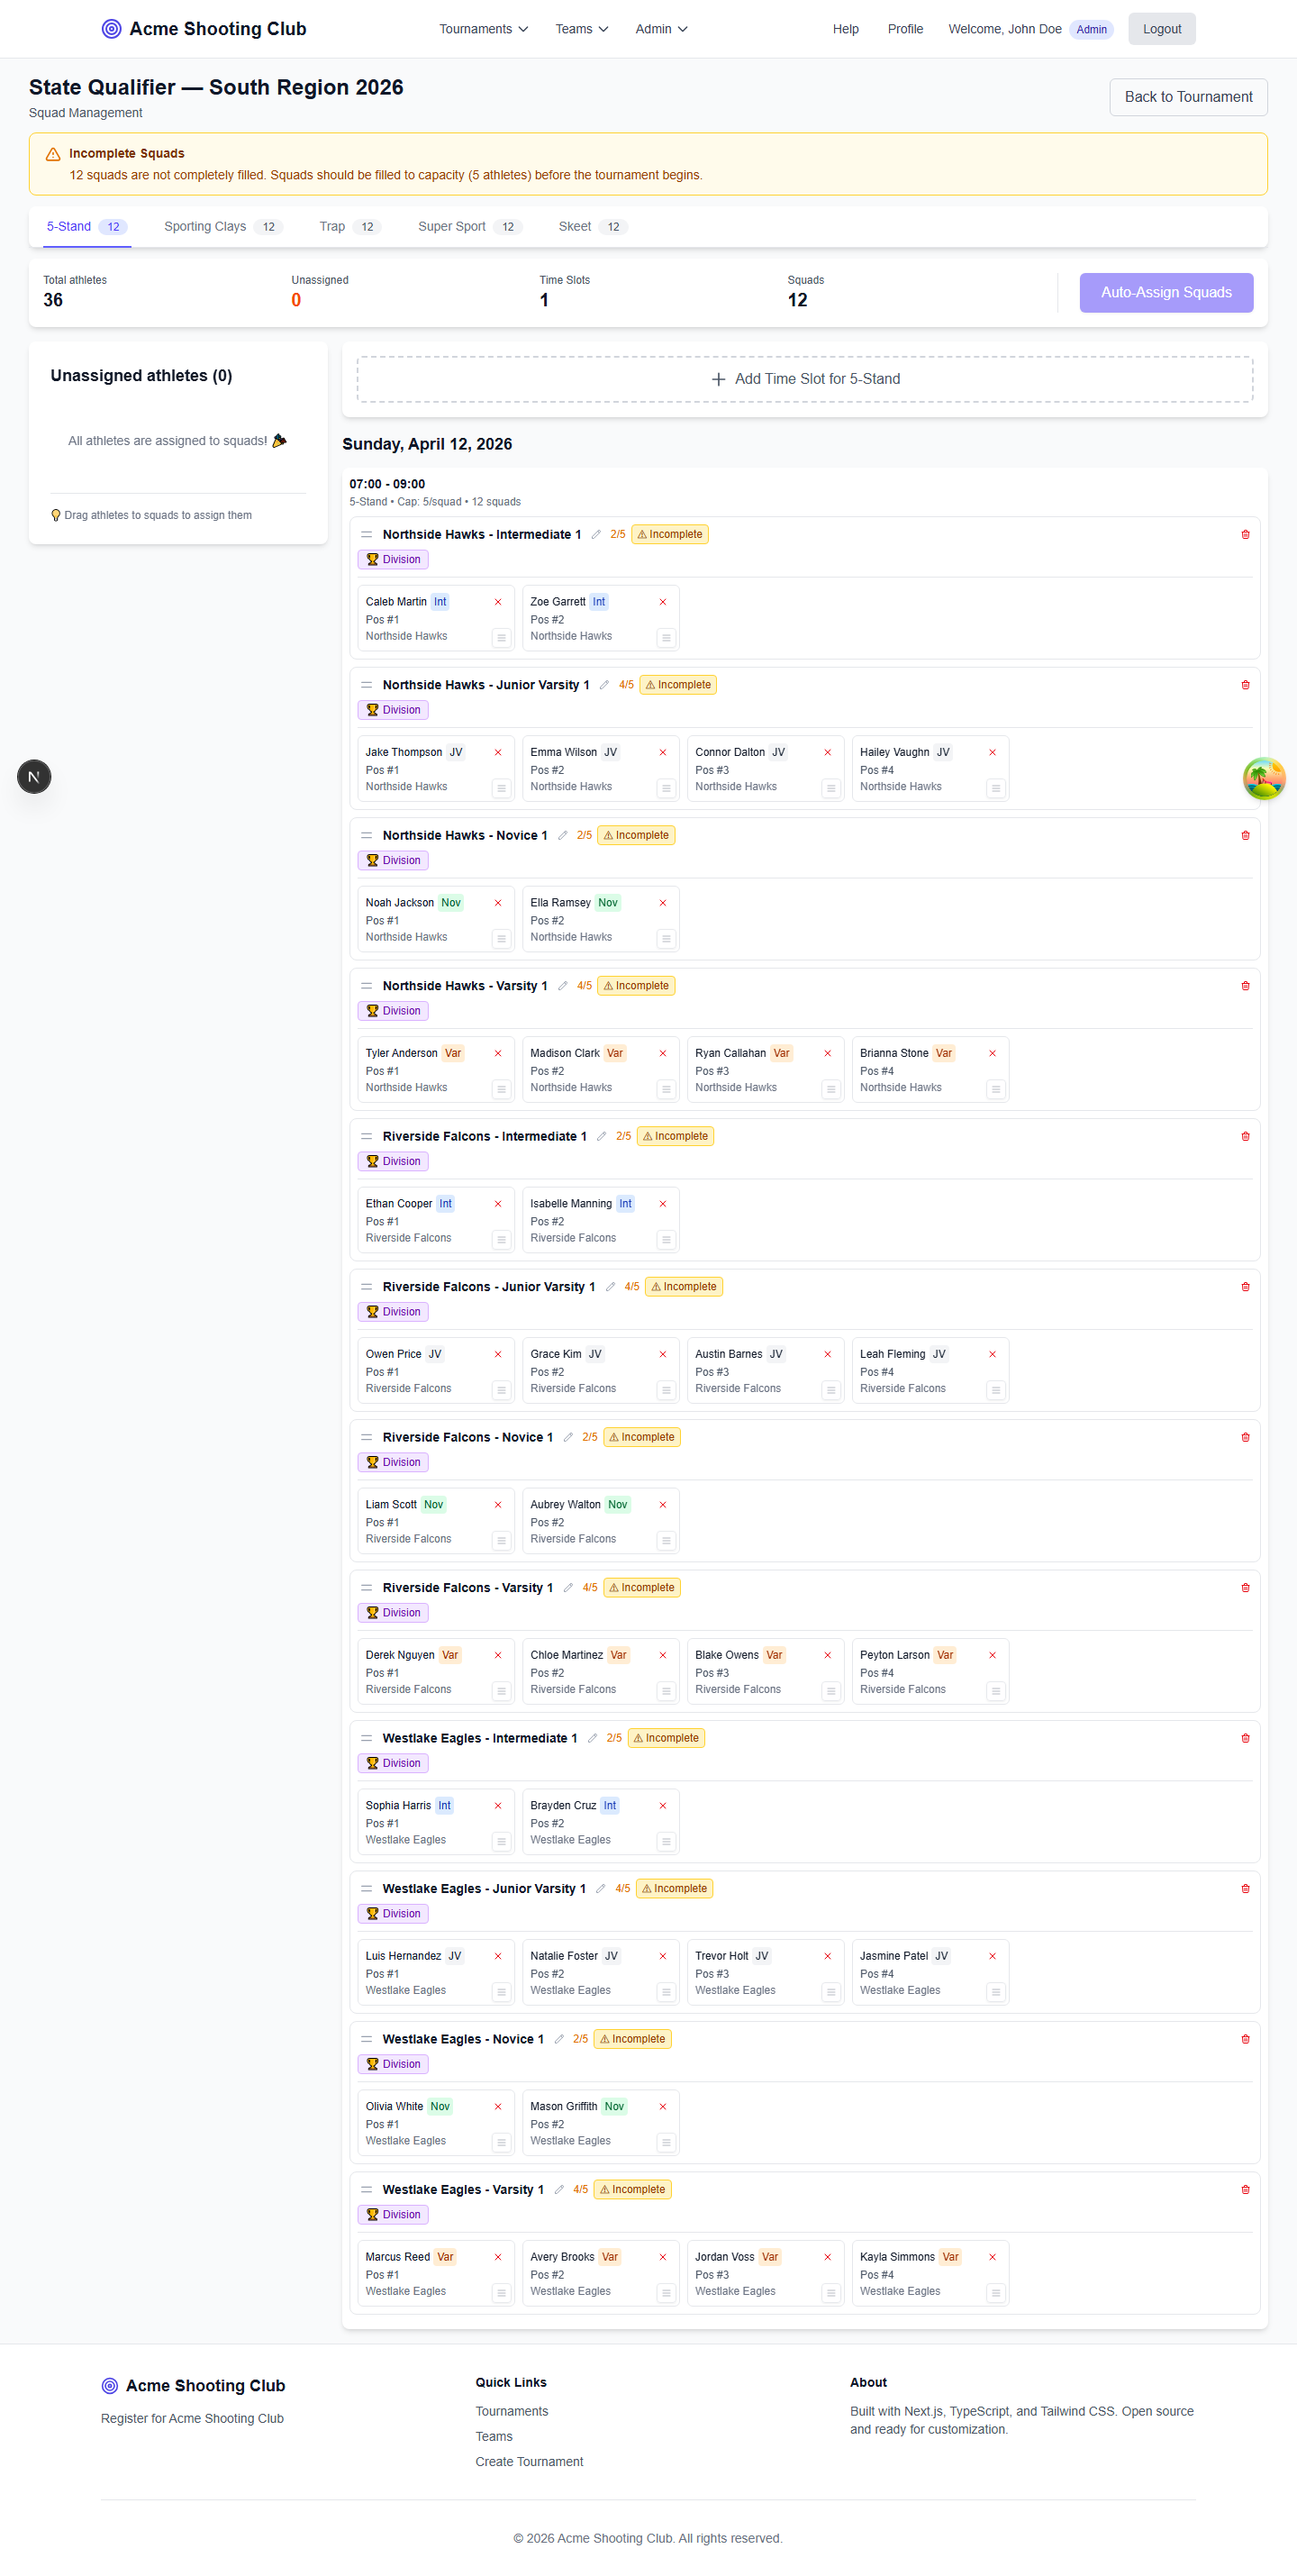
Task: Edit name of Northside Hawks - Junior Varsity 1
Action: click(x=604, y=685)
